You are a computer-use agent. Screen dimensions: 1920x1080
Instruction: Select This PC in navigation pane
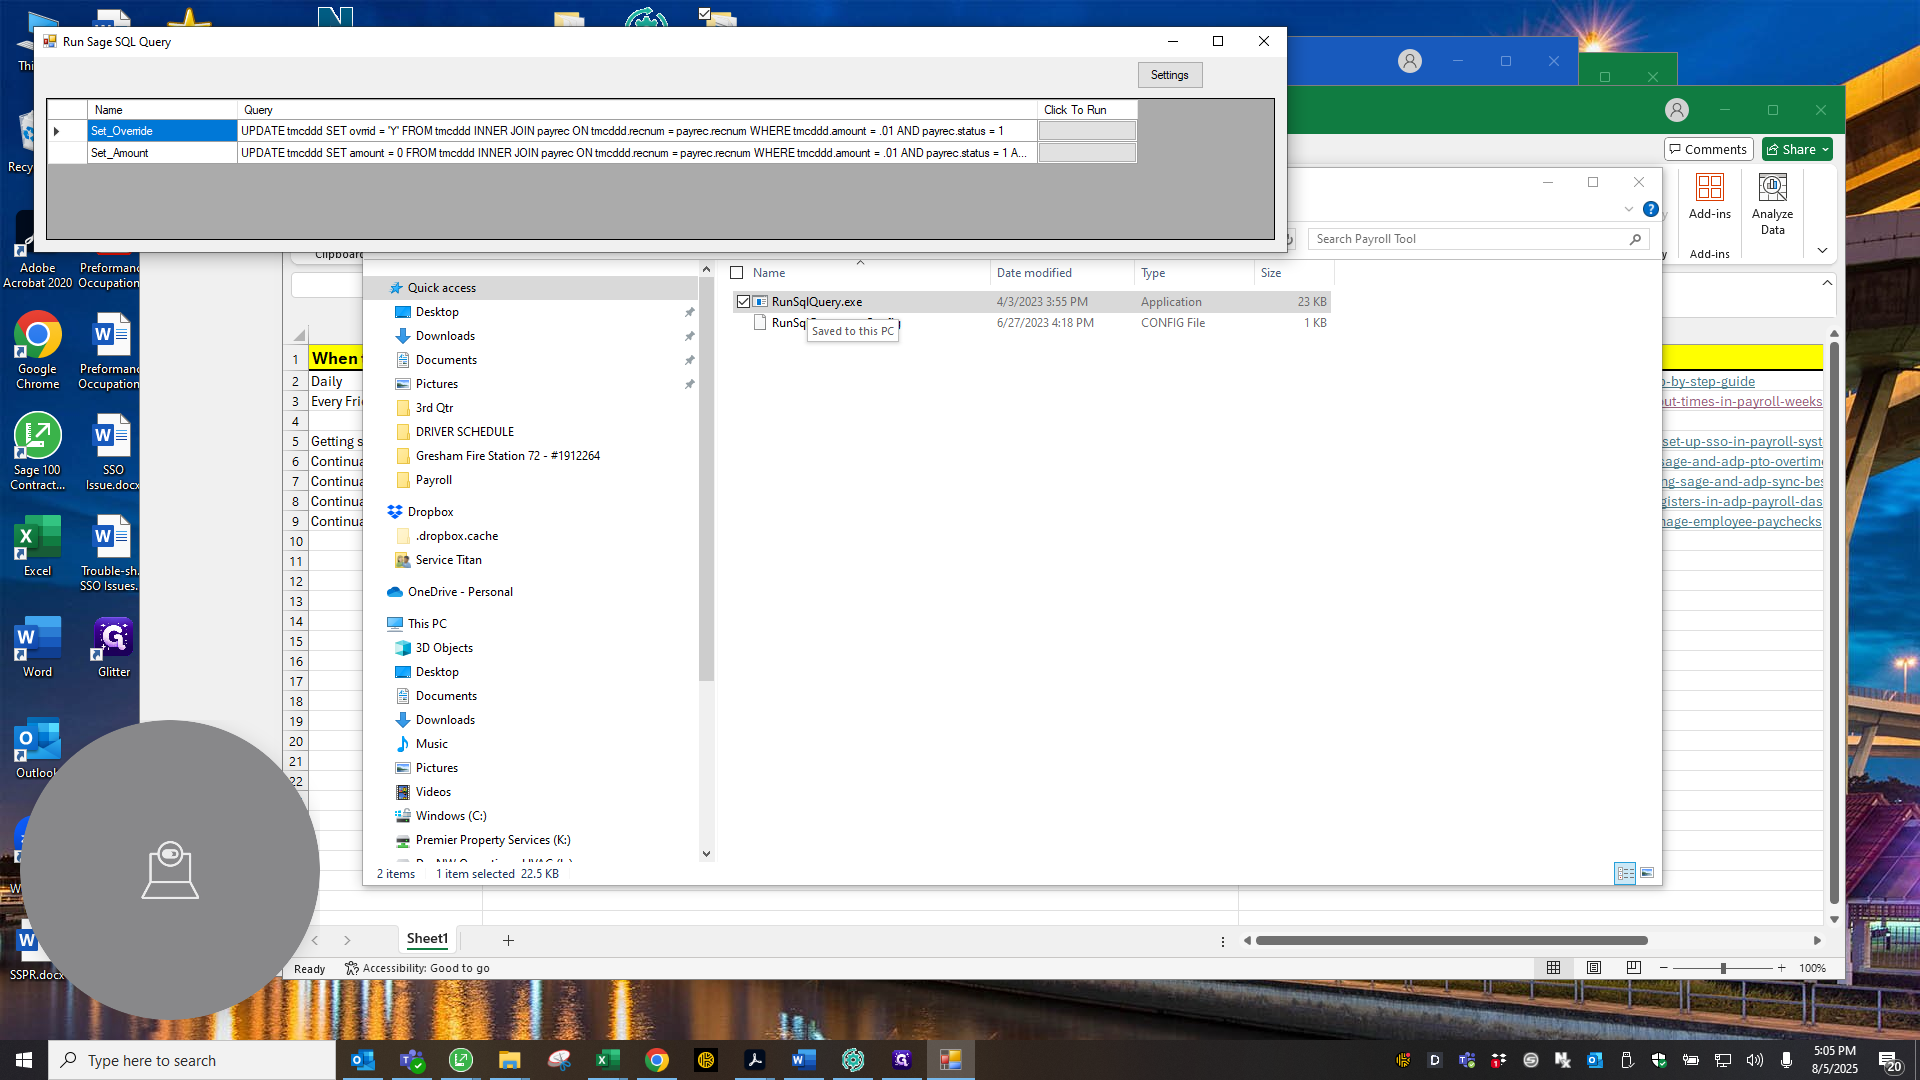pyautogui.click(x=427, y=624)
